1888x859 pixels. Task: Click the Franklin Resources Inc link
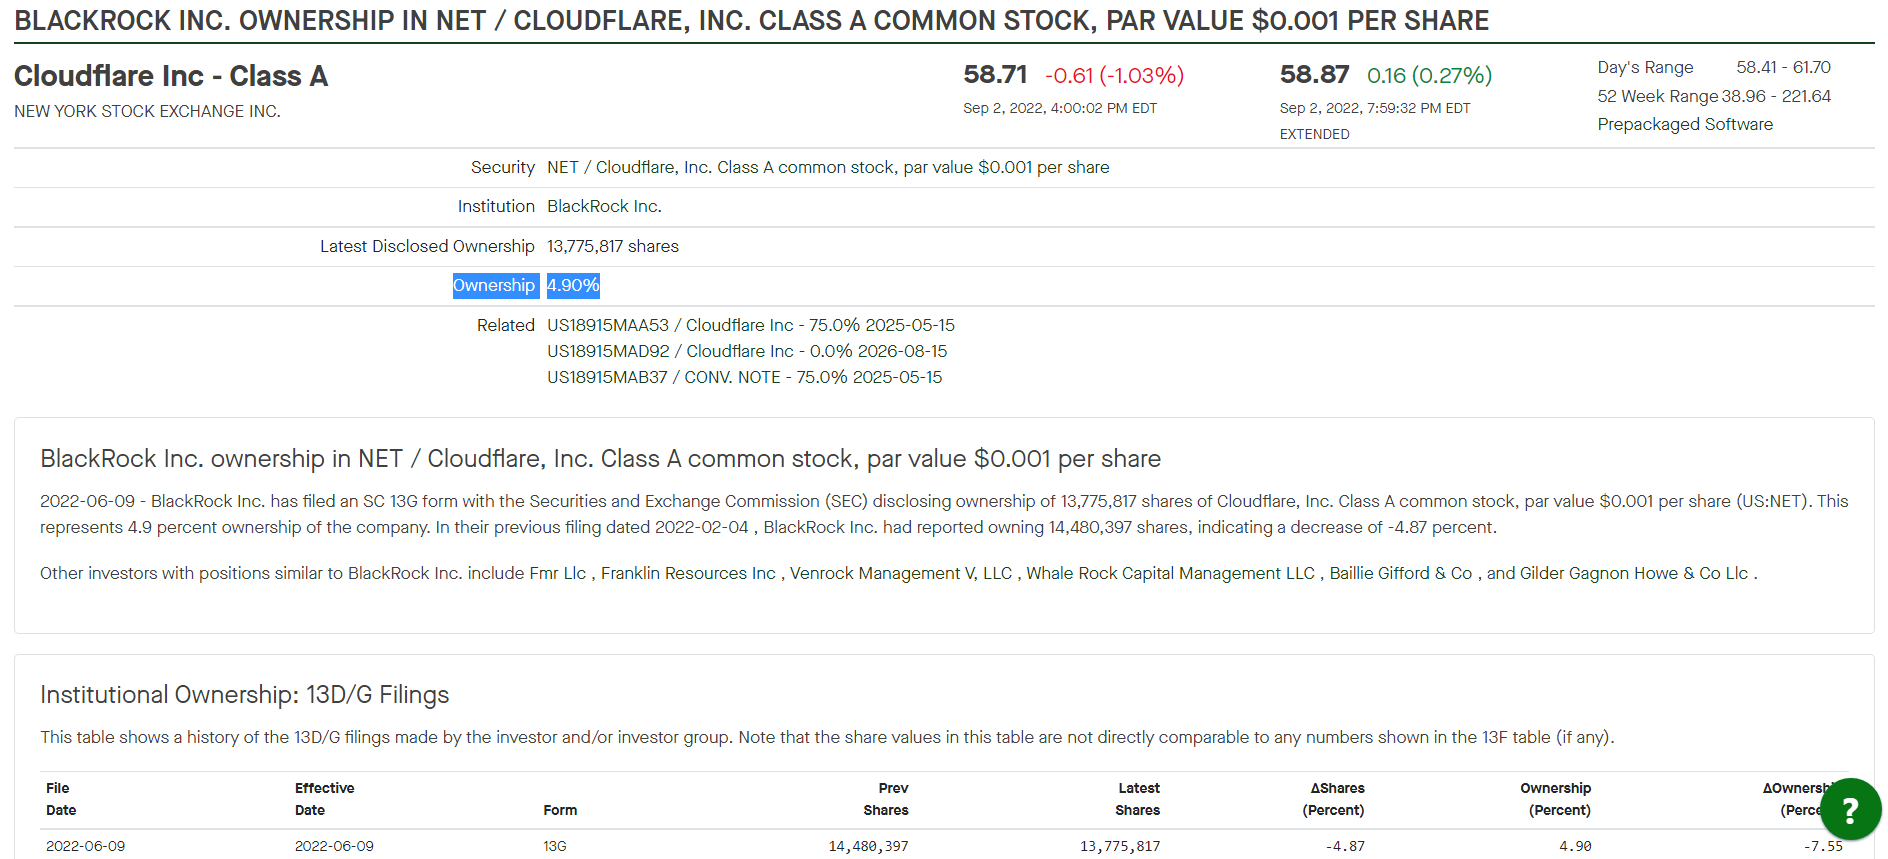coord(688,573)
